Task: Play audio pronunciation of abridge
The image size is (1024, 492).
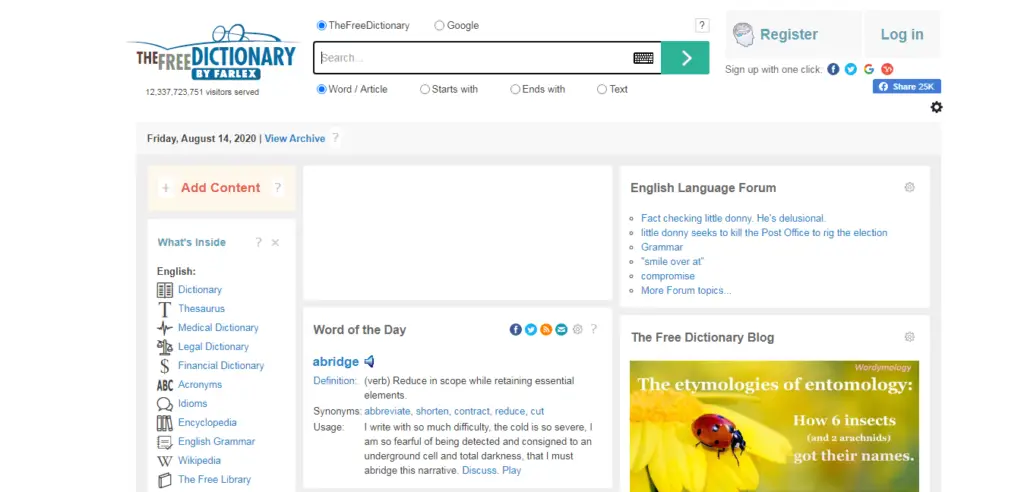Action: point(369,362)
